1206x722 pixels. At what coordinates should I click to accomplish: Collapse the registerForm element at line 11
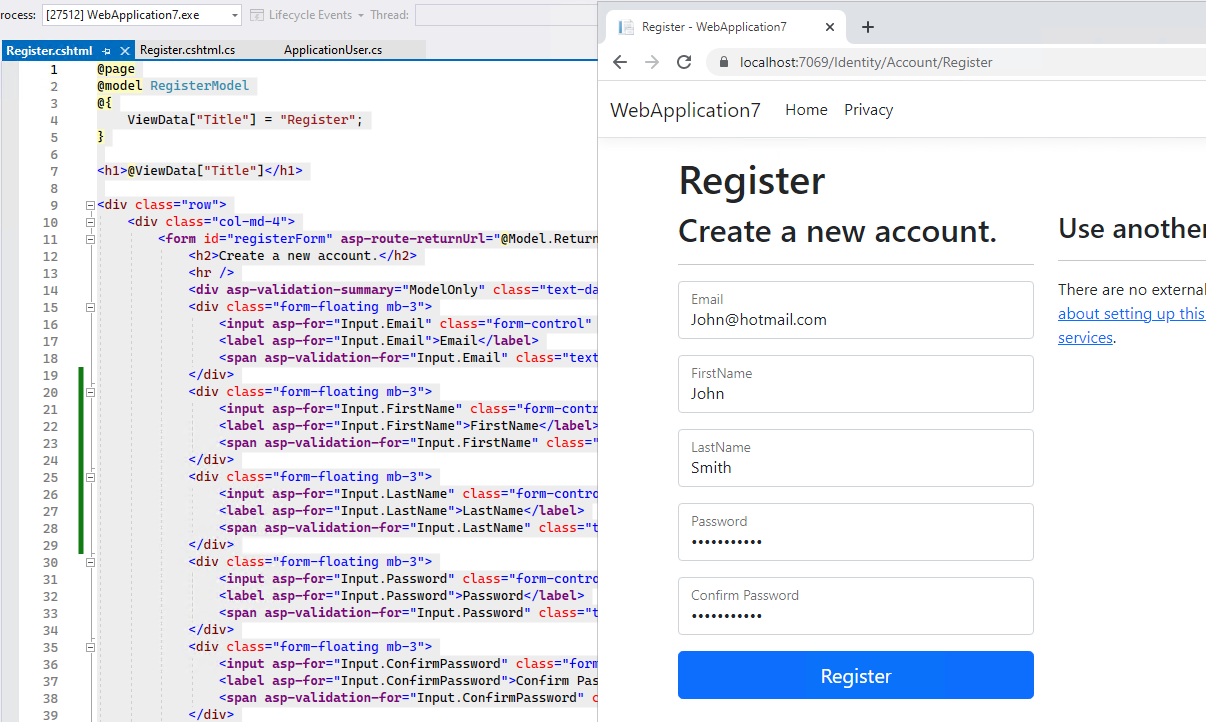(x=90, y=238)
